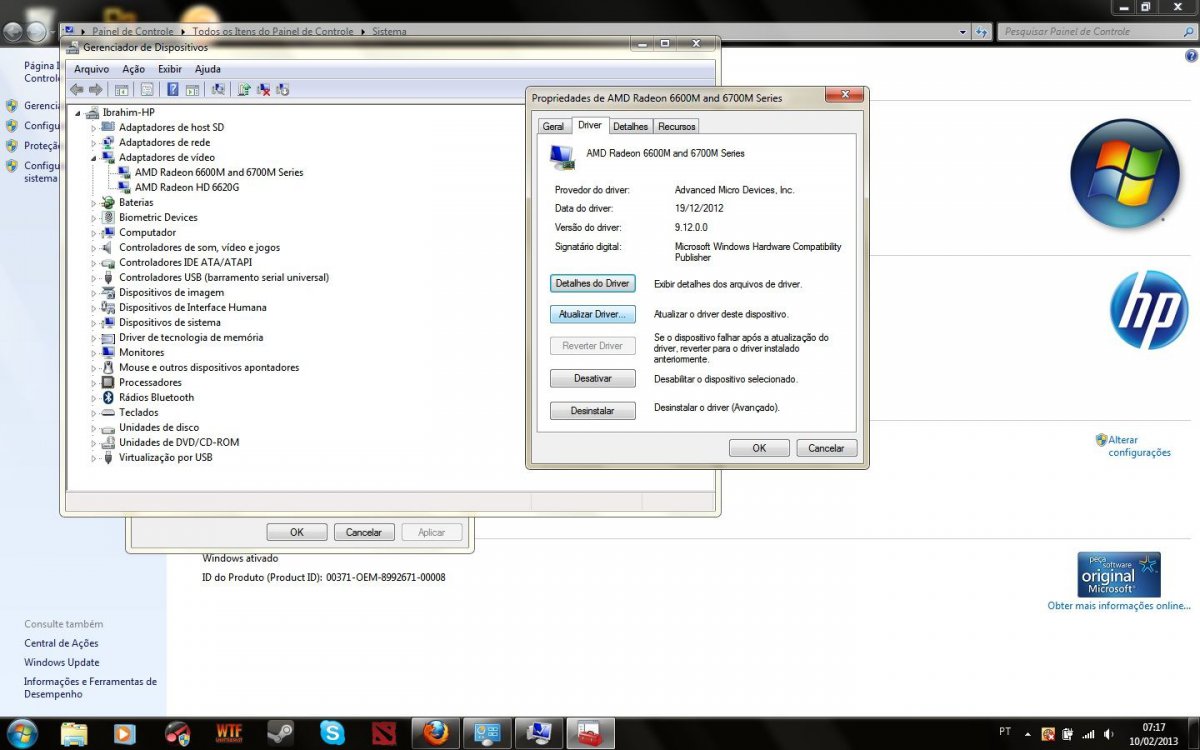Open the media player taskbar icon
The height and width of the screenshot is (750, 1200).
tap(125, 733)
